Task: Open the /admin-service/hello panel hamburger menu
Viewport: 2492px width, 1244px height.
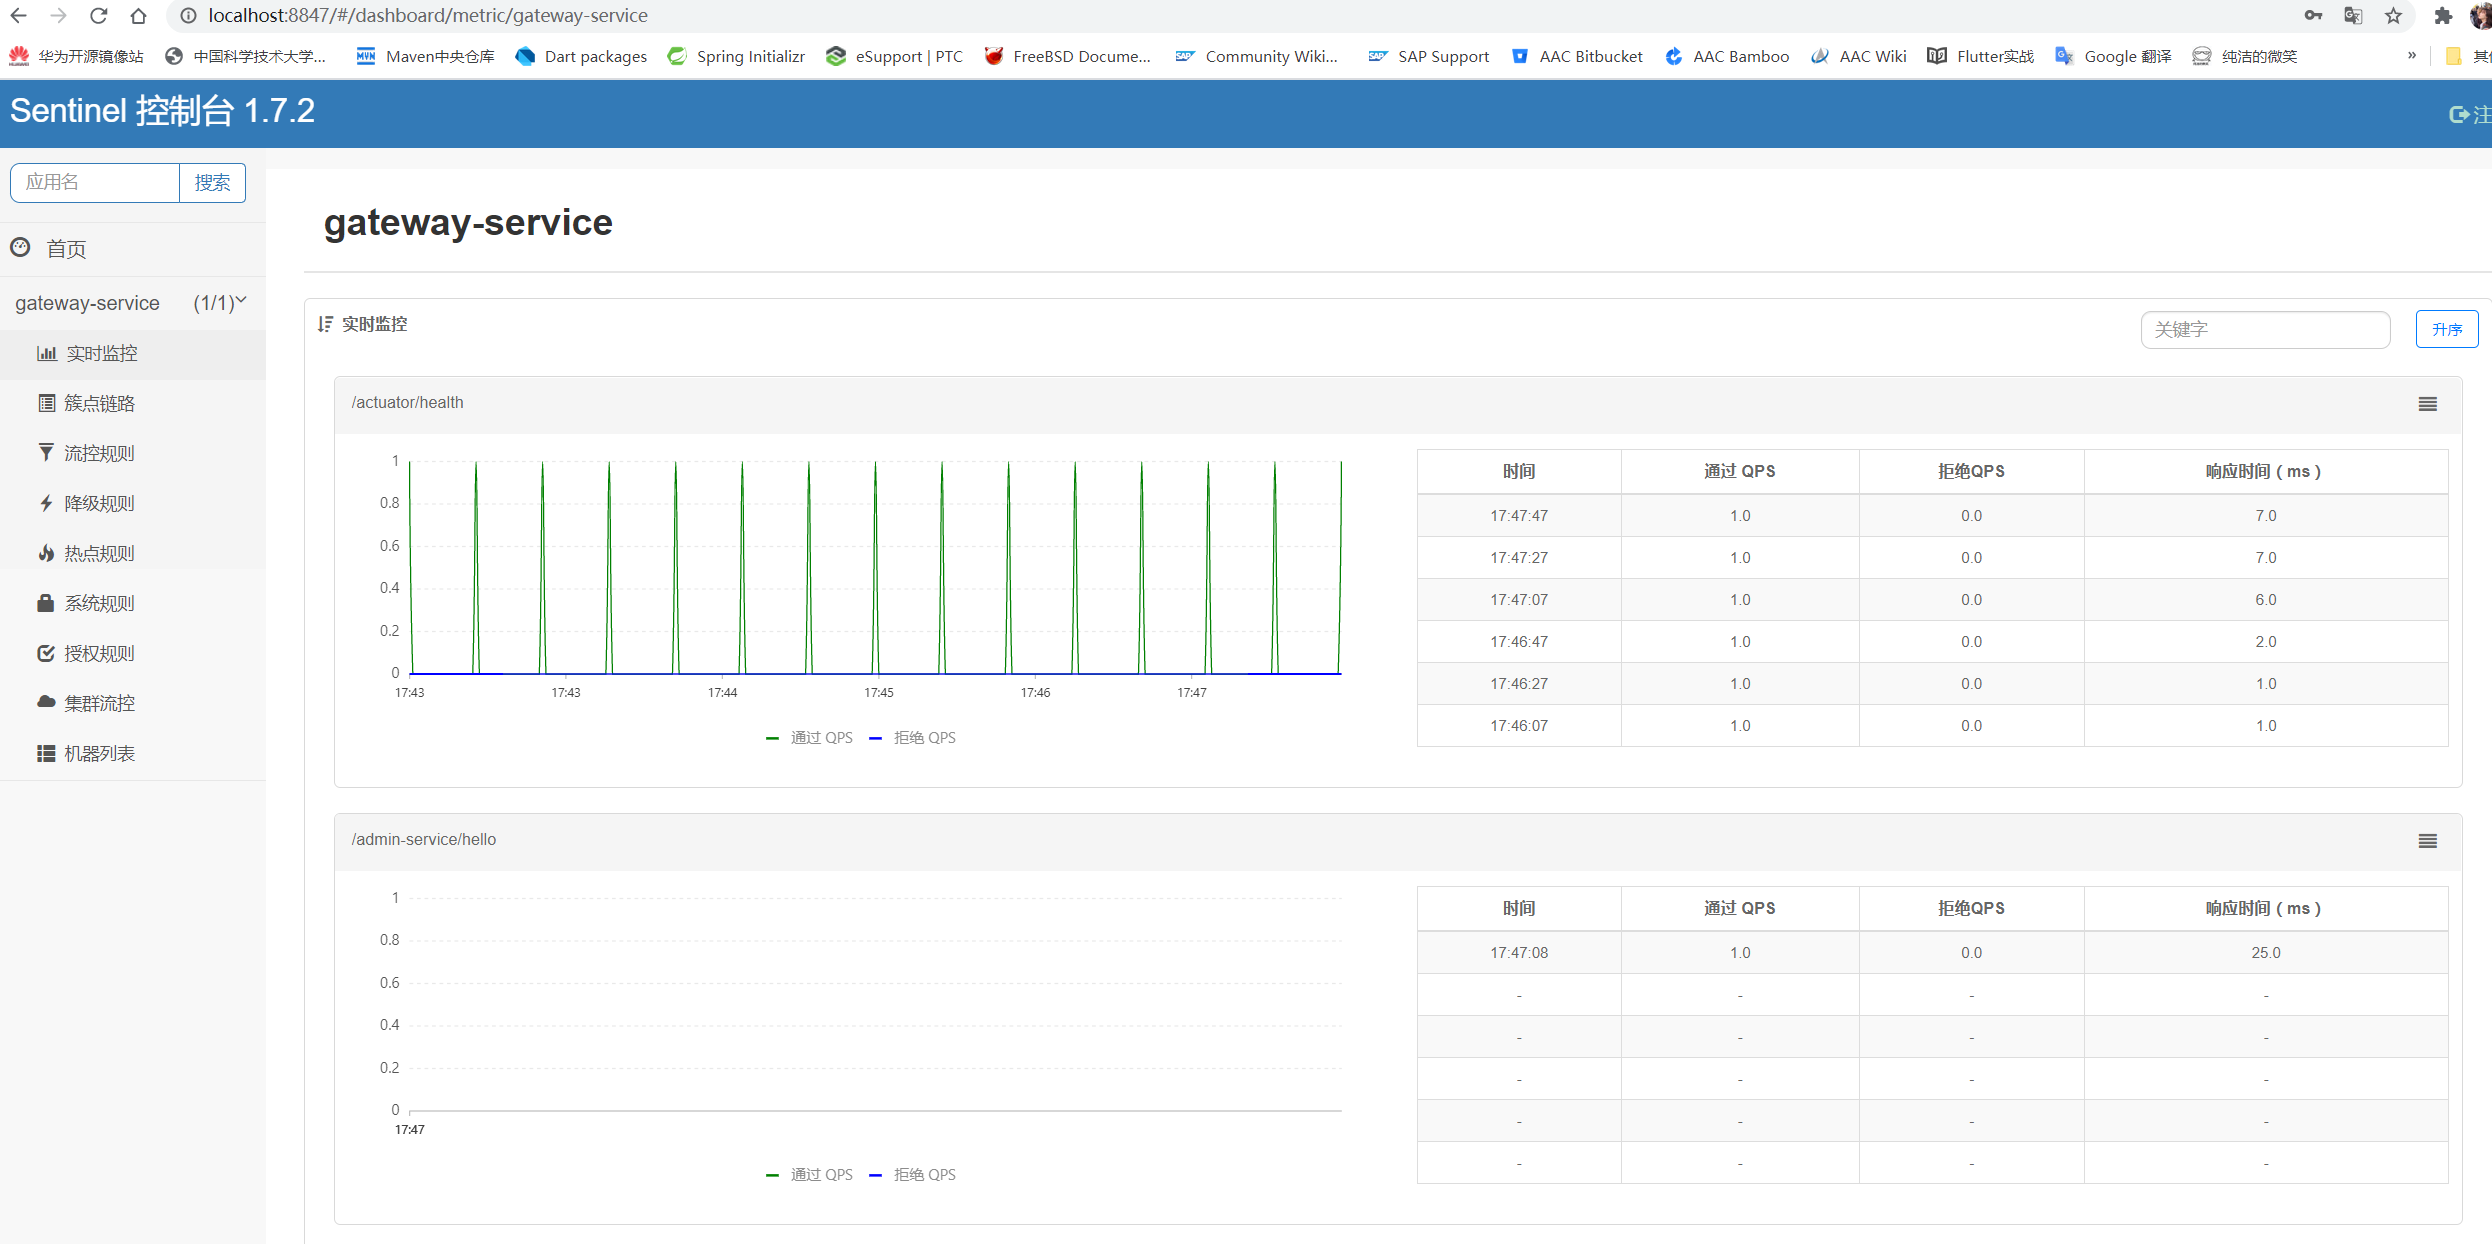Action: coord(2427,841)
